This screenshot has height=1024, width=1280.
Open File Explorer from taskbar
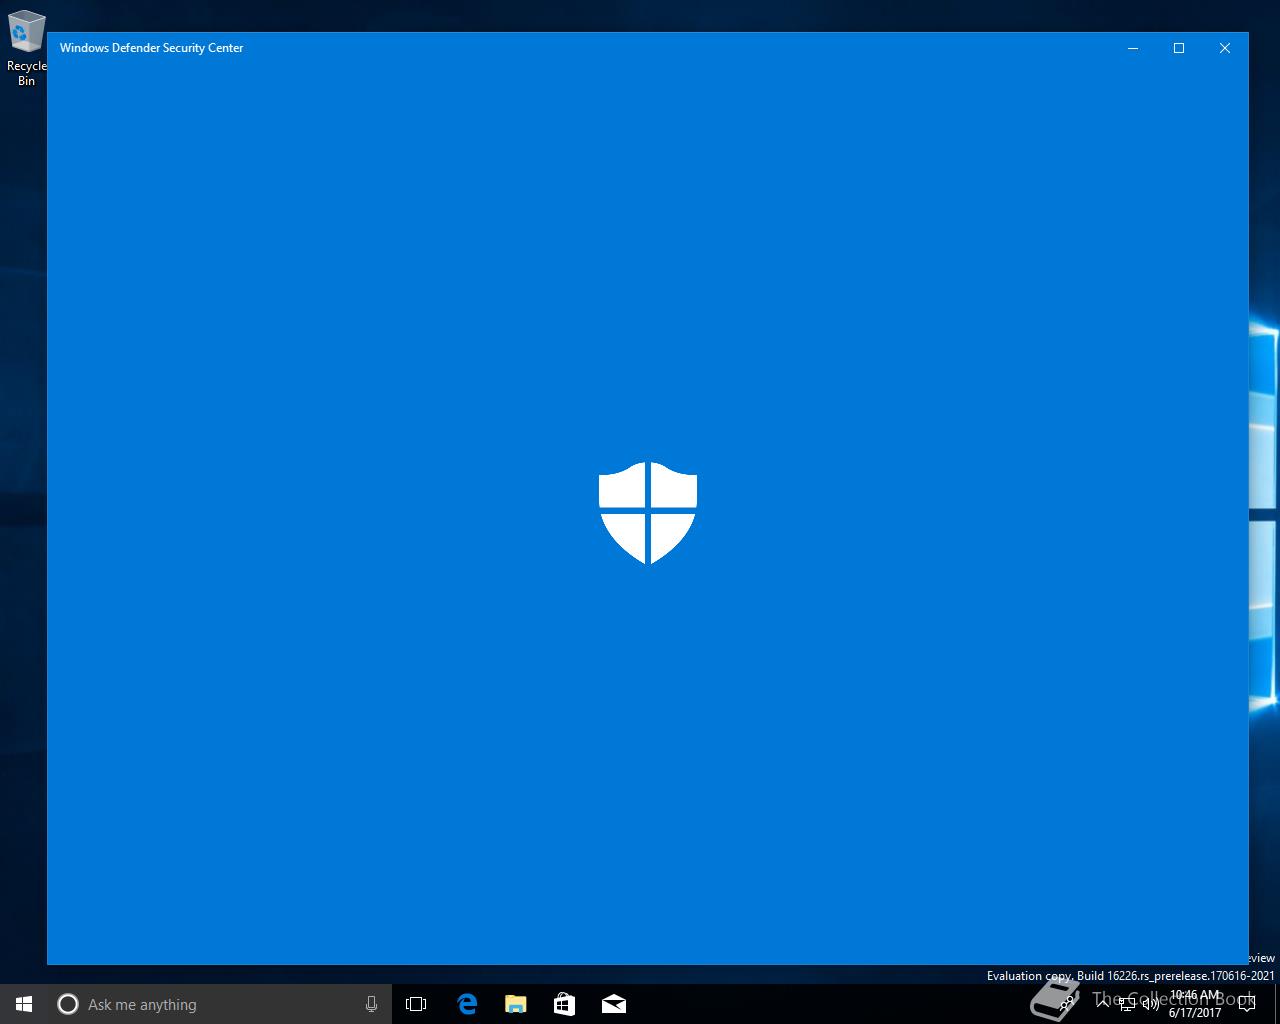(x=516, y=1004)
